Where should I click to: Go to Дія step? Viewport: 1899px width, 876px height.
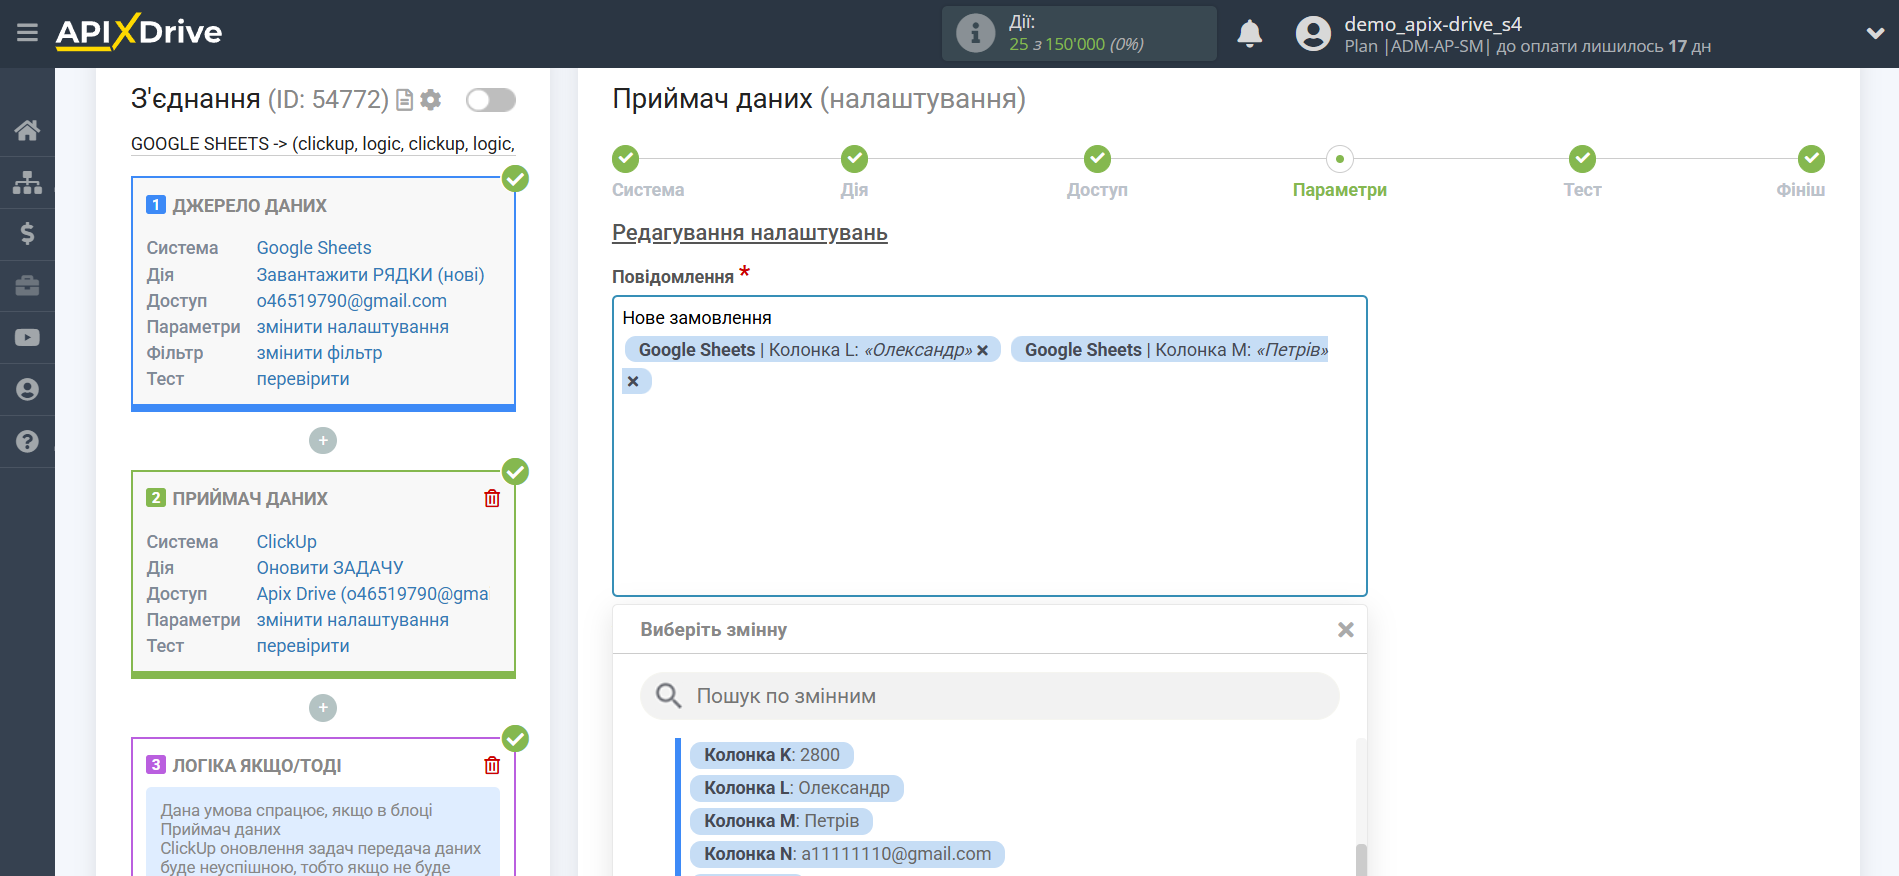click(x=854, y=159)
